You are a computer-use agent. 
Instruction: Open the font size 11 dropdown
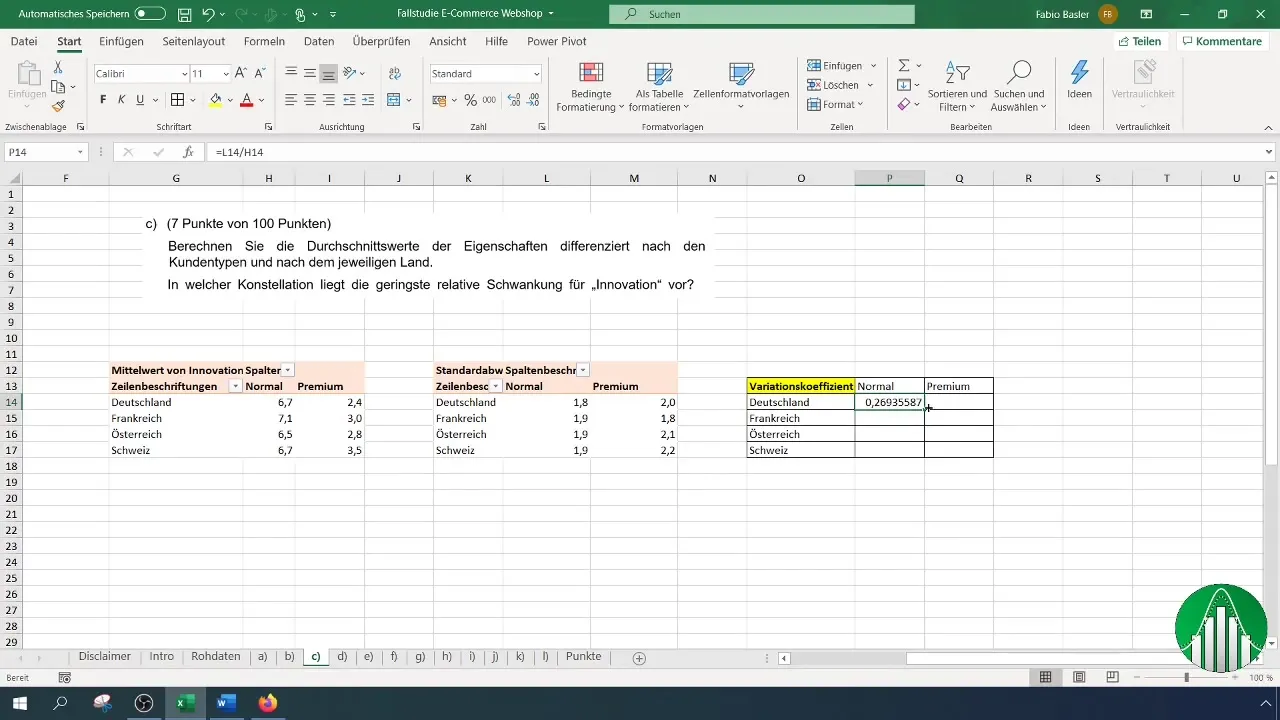tap(224, 74)
